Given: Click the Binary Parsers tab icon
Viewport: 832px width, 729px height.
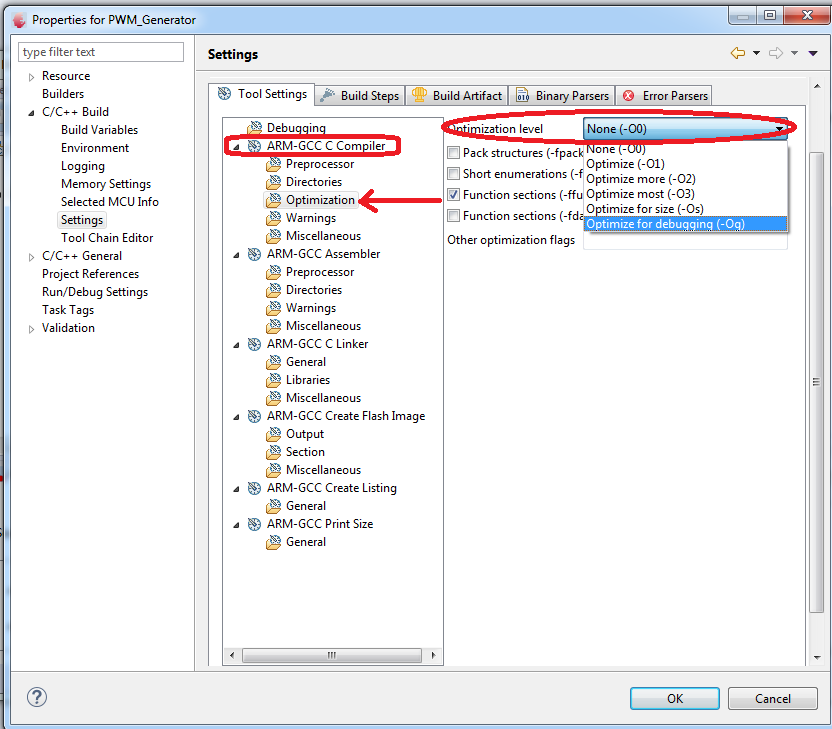Looking at the screenshot, I should (523, 96).
